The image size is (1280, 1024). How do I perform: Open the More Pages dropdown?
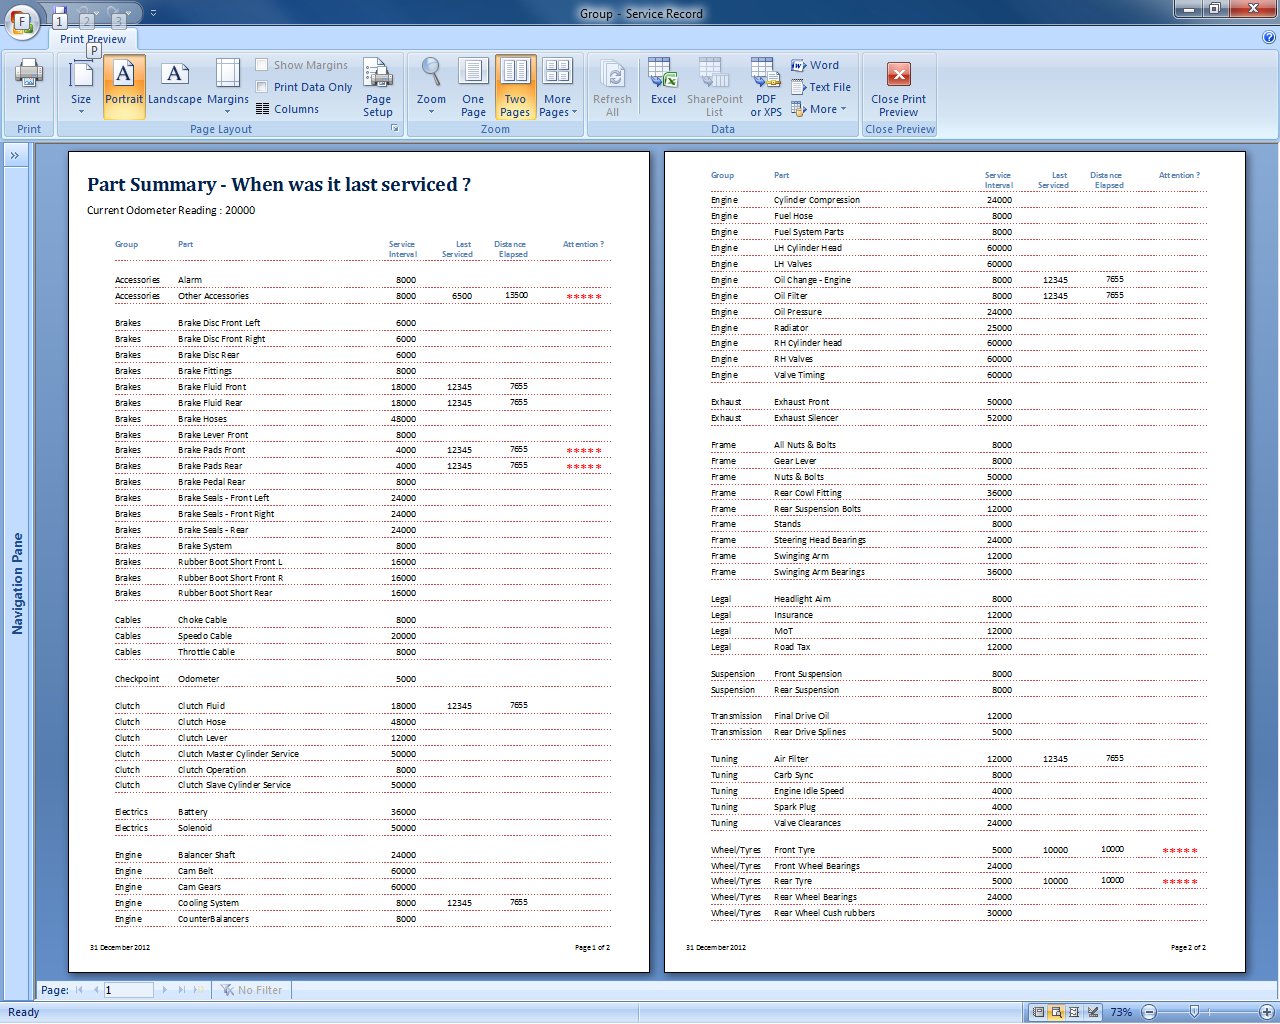pos(558,86)
